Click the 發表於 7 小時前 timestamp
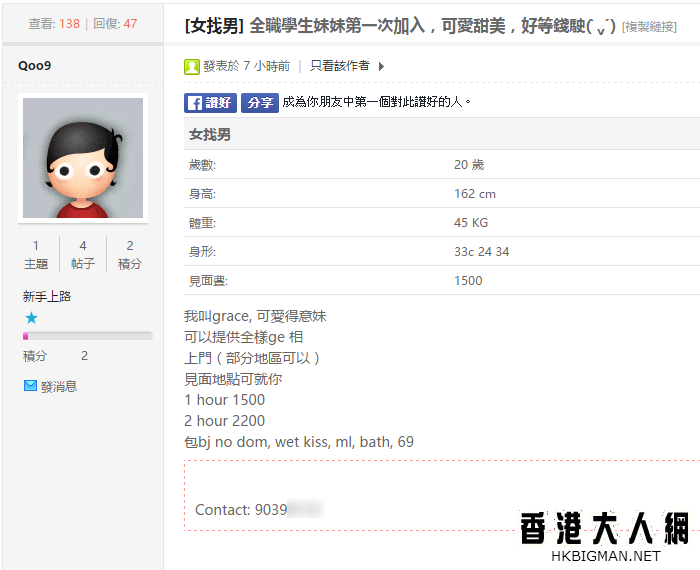700x570 pixels. [x=246, y=66]
